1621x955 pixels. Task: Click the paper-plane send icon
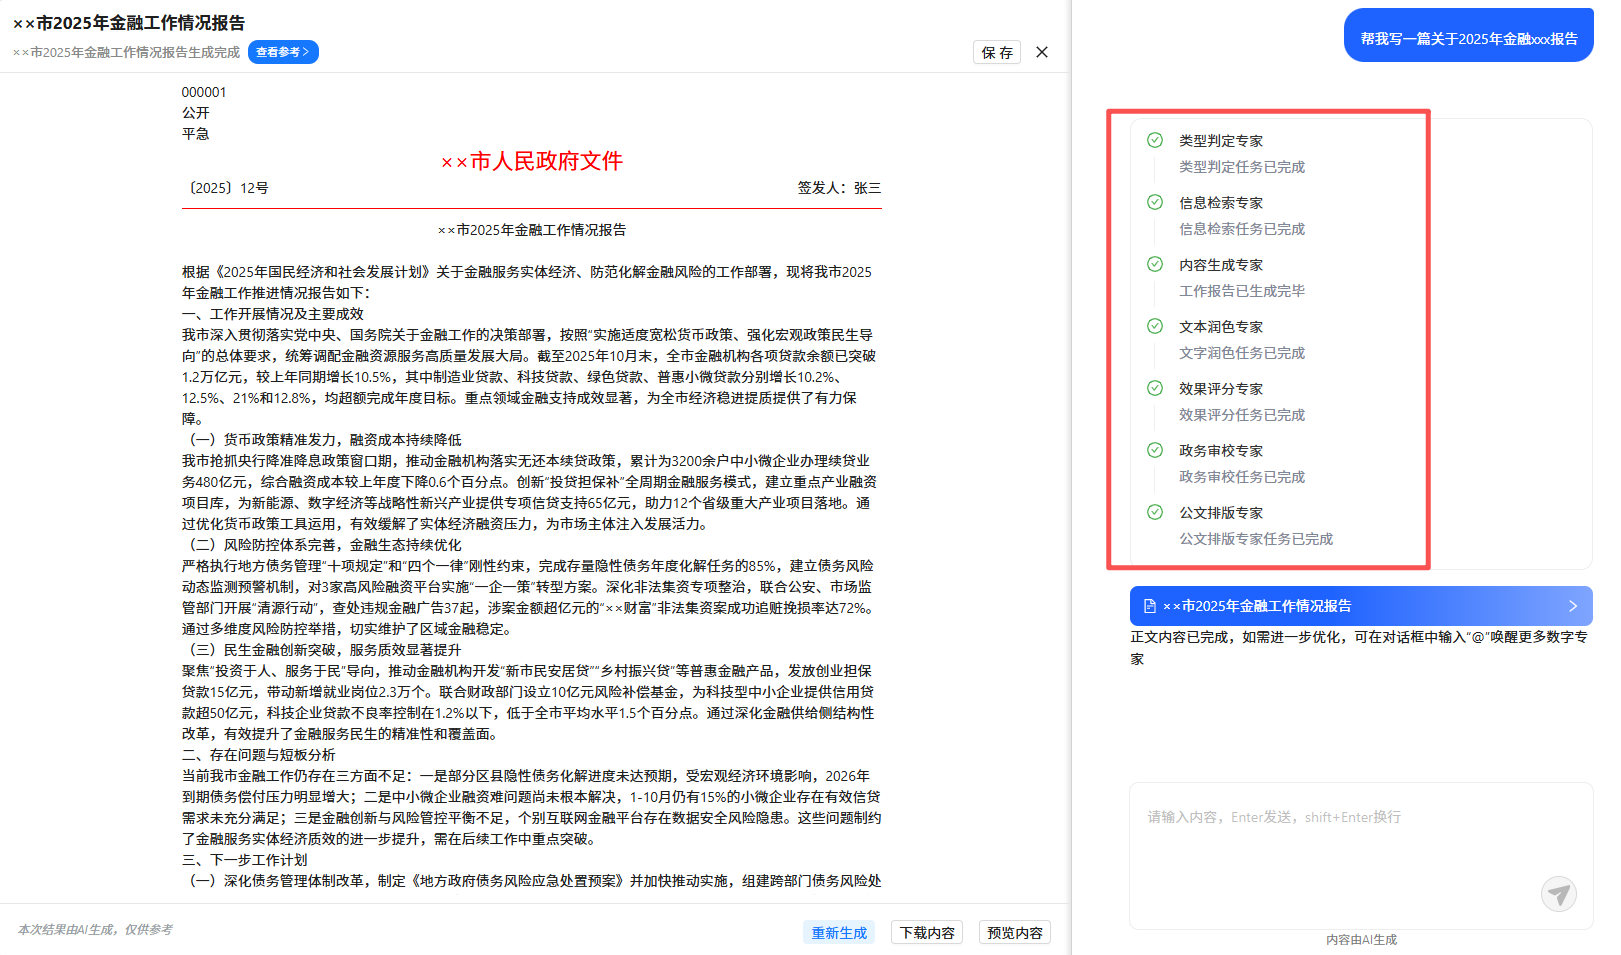[1558, 893]
